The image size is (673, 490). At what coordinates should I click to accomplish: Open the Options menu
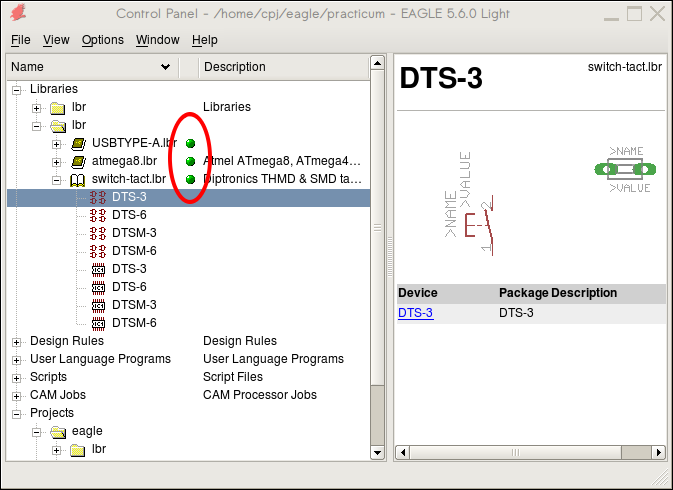(102, 40)
